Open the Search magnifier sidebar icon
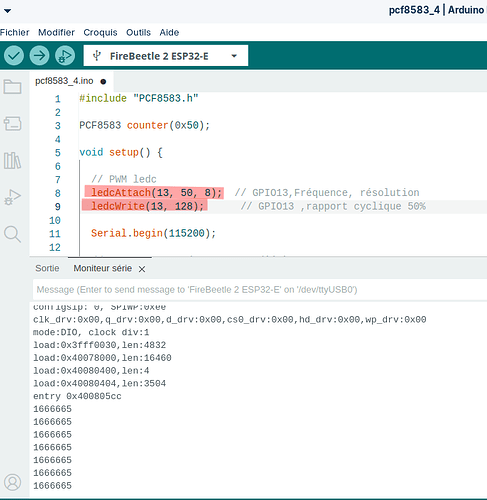Screen dimensions: 487x500 click(x=13, y=234)
